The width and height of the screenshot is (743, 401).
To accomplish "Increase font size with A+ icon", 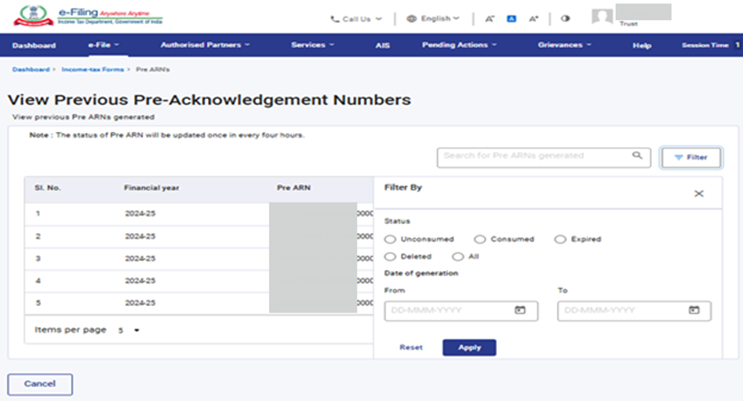I will click(534, 18).
